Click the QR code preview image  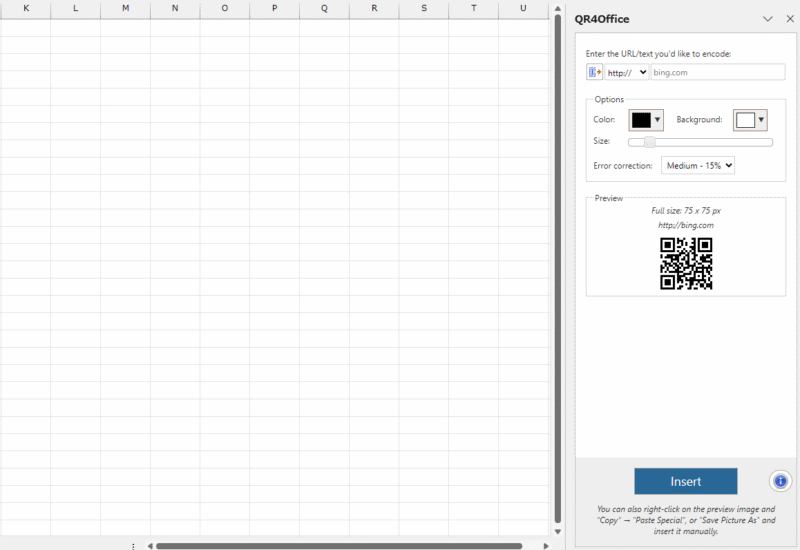point(686,264)
